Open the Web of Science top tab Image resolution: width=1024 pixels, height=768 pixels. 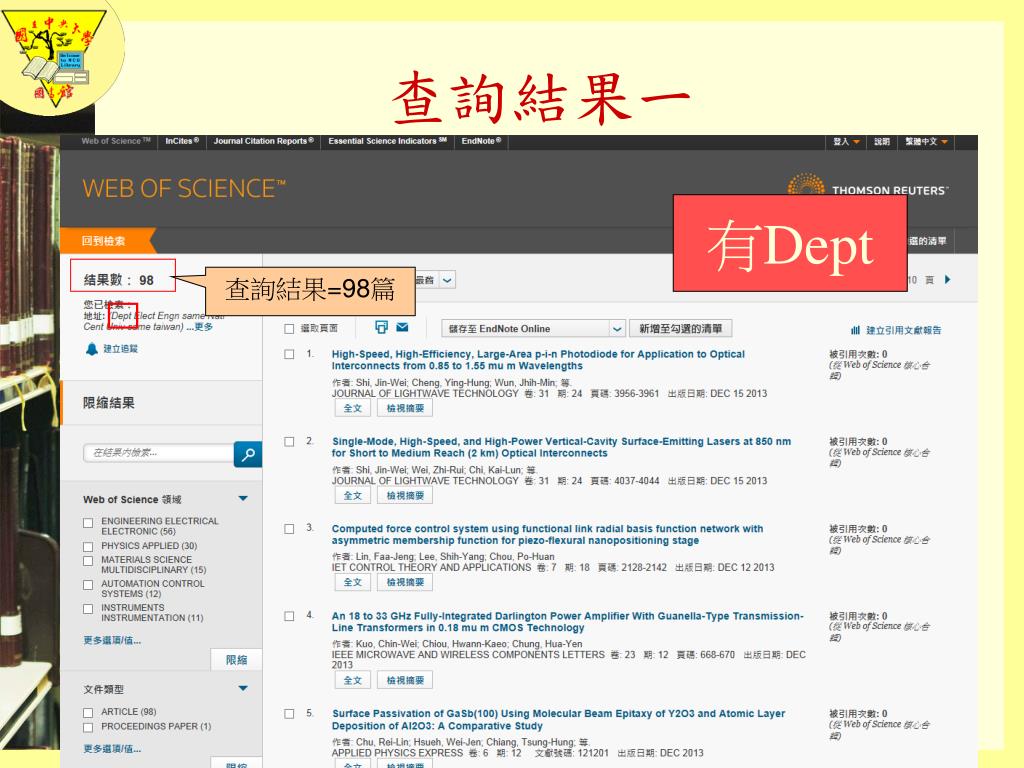(116, 141)
